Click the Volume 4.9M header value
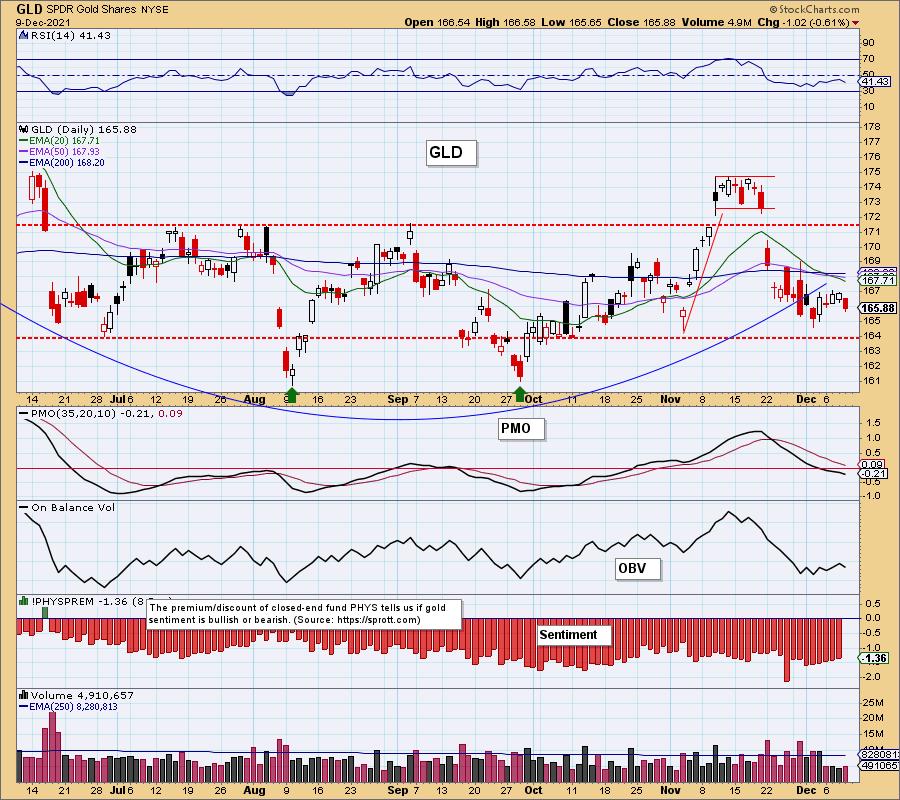The height and width of the screenshot is (800, 900). tap(716, 22)
